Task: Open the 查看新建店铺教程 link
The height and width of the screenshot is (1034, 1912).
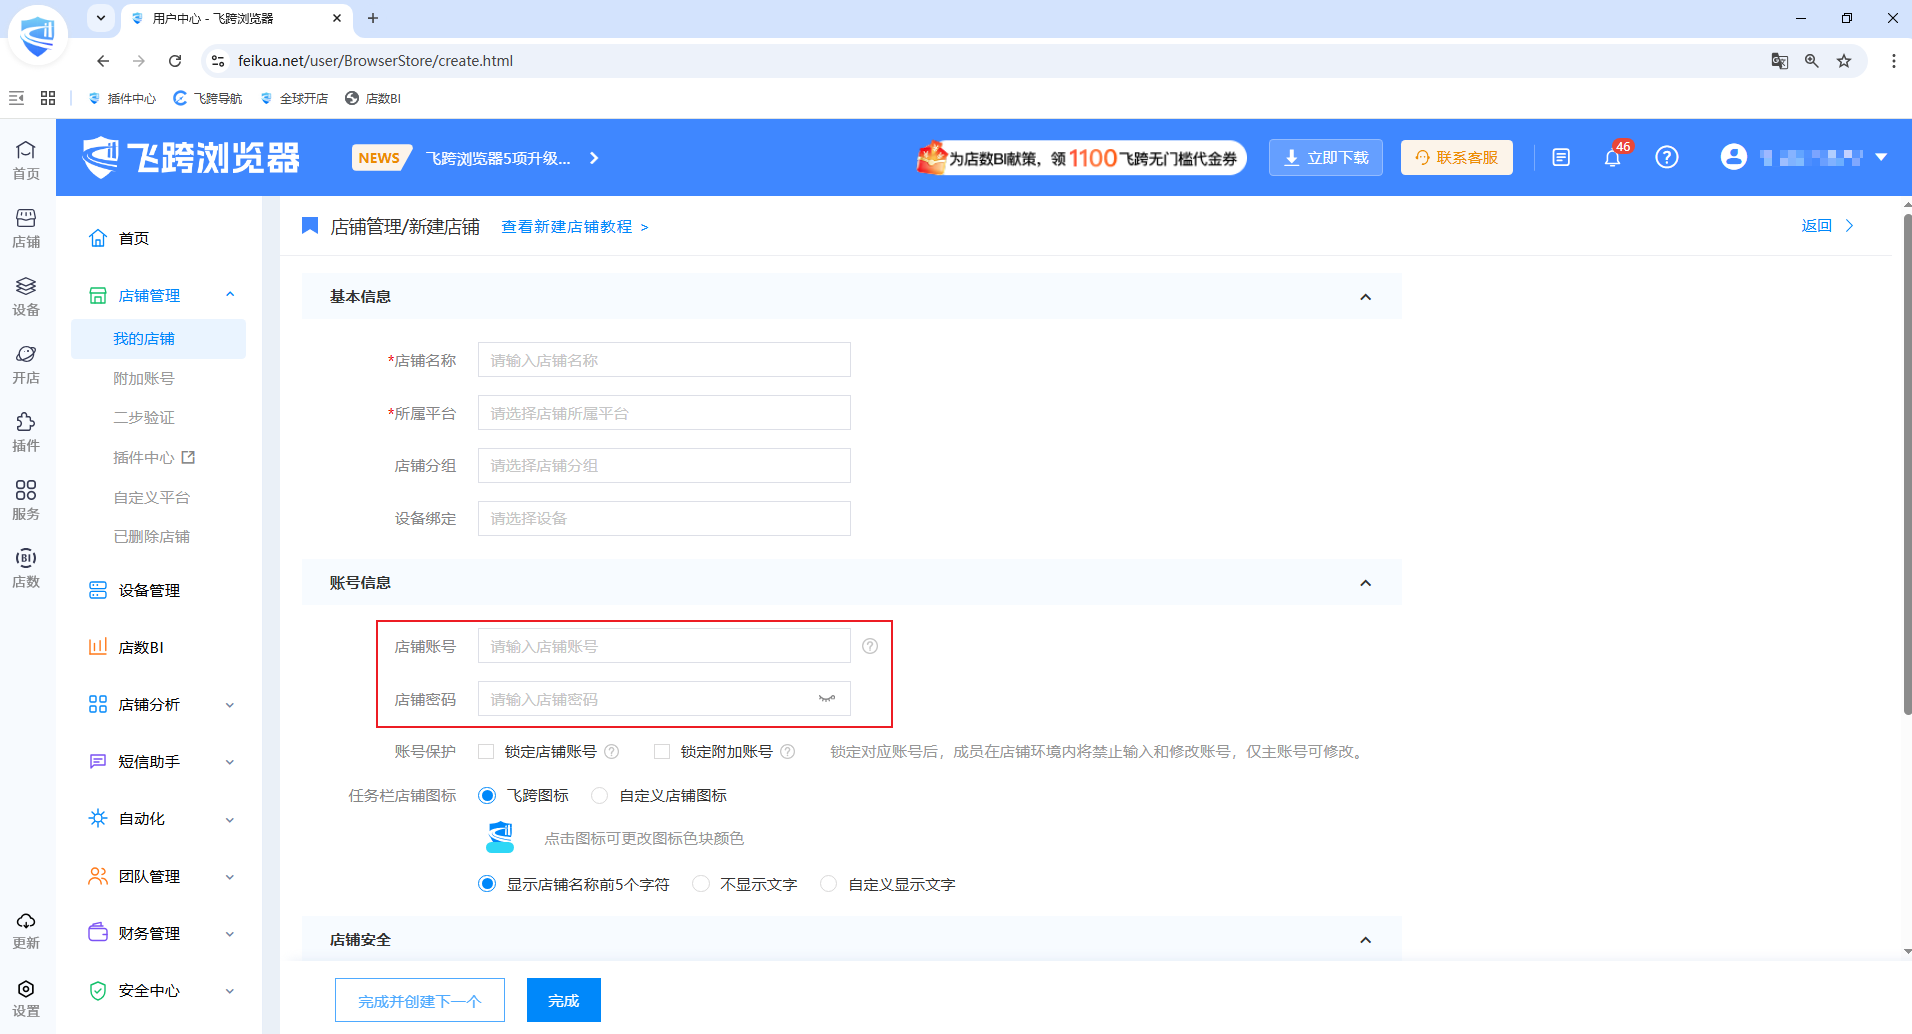Action: tap(575, 227)
